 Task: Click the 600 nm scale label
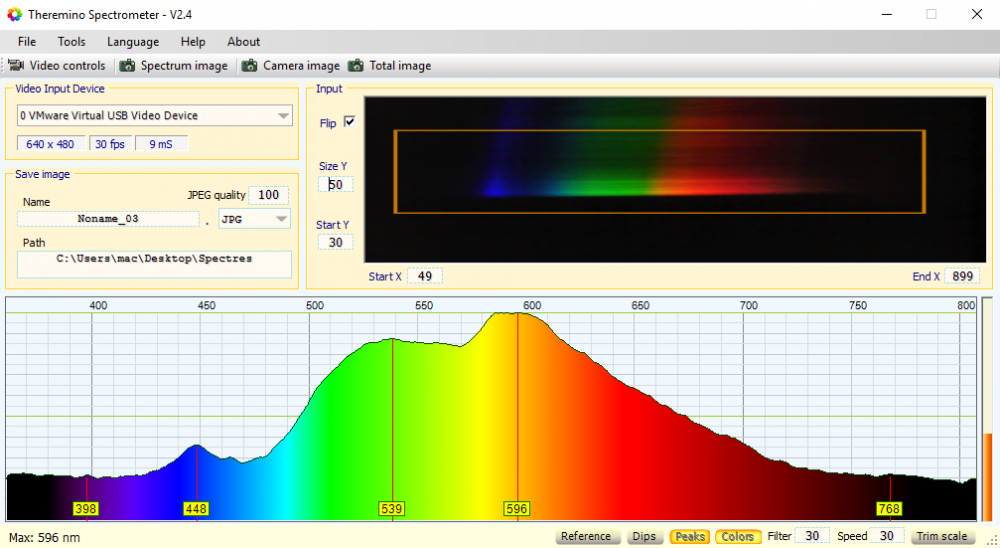(532, 306)
